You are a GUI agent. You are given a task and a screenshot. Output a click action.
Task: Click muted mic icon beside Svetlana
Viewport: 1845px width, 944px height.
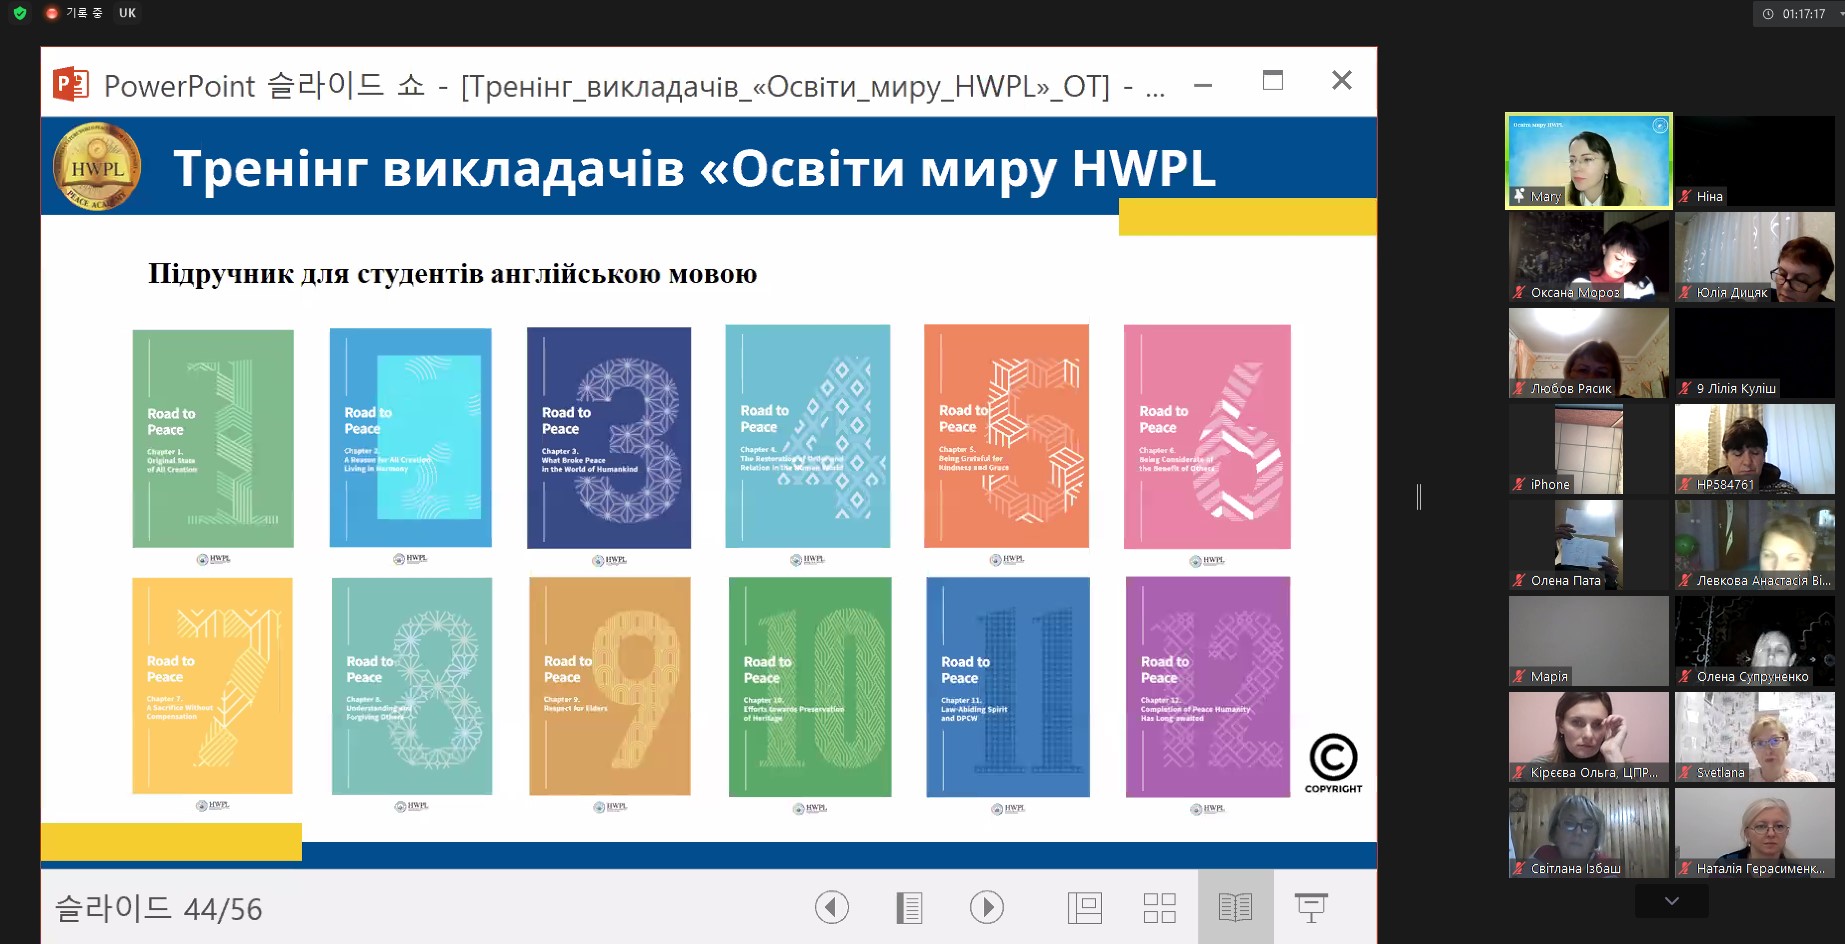pyautogui.click(x=1686, y=772)
